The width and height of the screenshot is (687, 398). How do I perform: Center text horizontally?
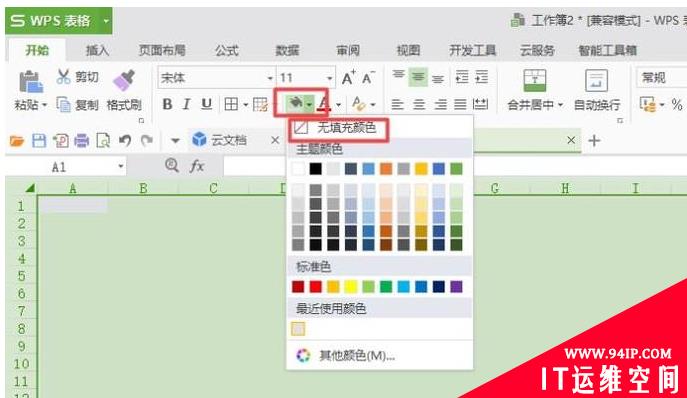pyautogui.click(x=419, y=104)
